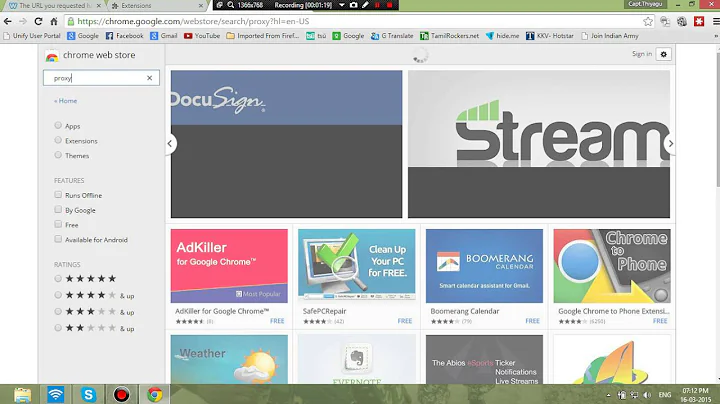Image resolution: width=720 pixels, height=404 pixels.
Task: Bookmark this page with star icon
Action: (x=648, y=21)
